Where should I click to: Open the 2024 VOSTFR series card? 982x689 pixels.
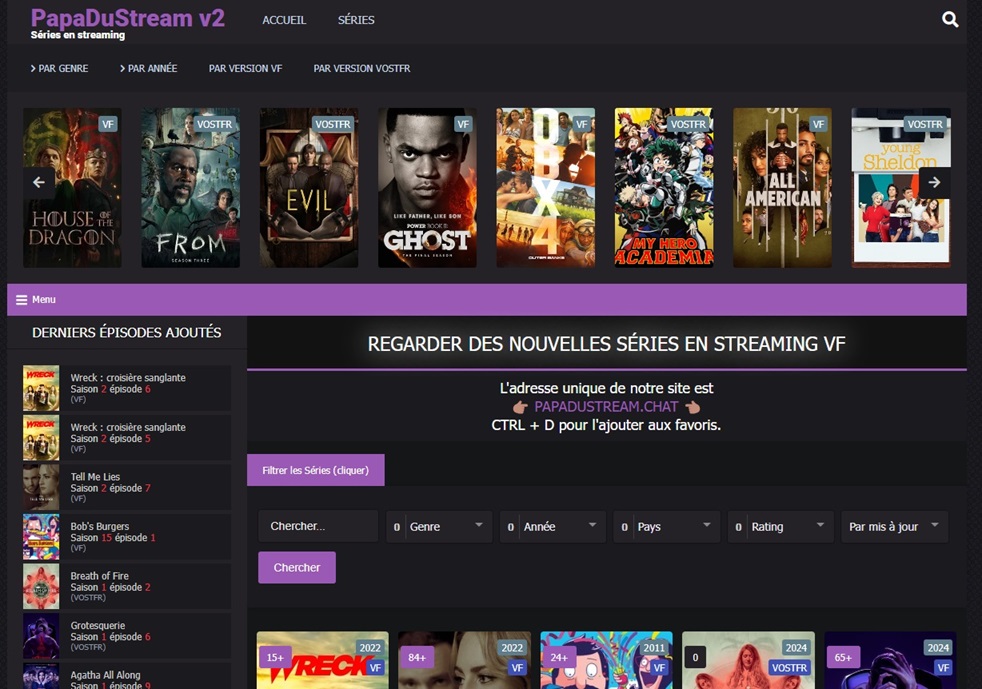pyautogui.click(x=748, y=660)
